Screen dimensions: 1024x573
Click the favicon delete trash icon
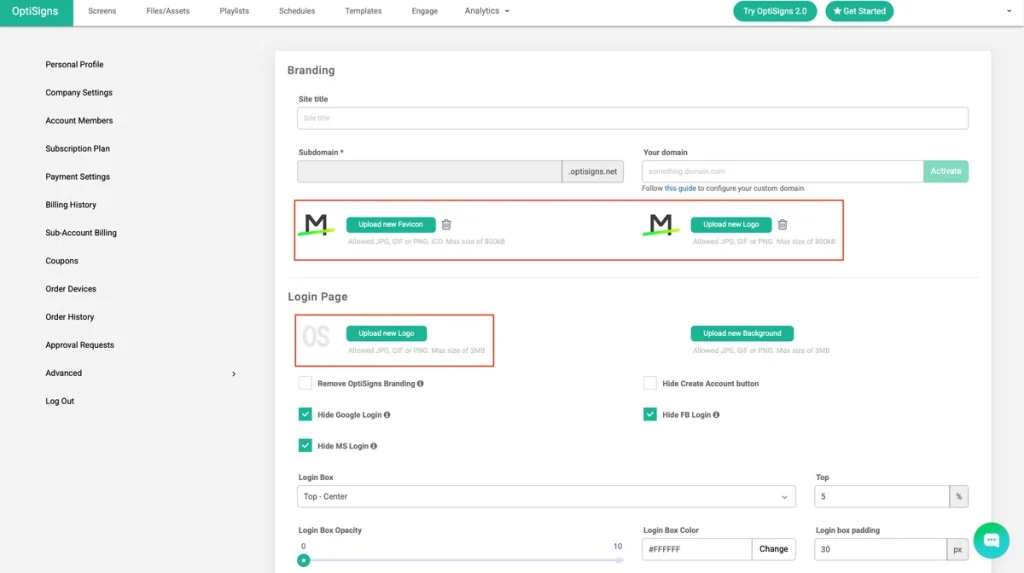coord(446,225)
